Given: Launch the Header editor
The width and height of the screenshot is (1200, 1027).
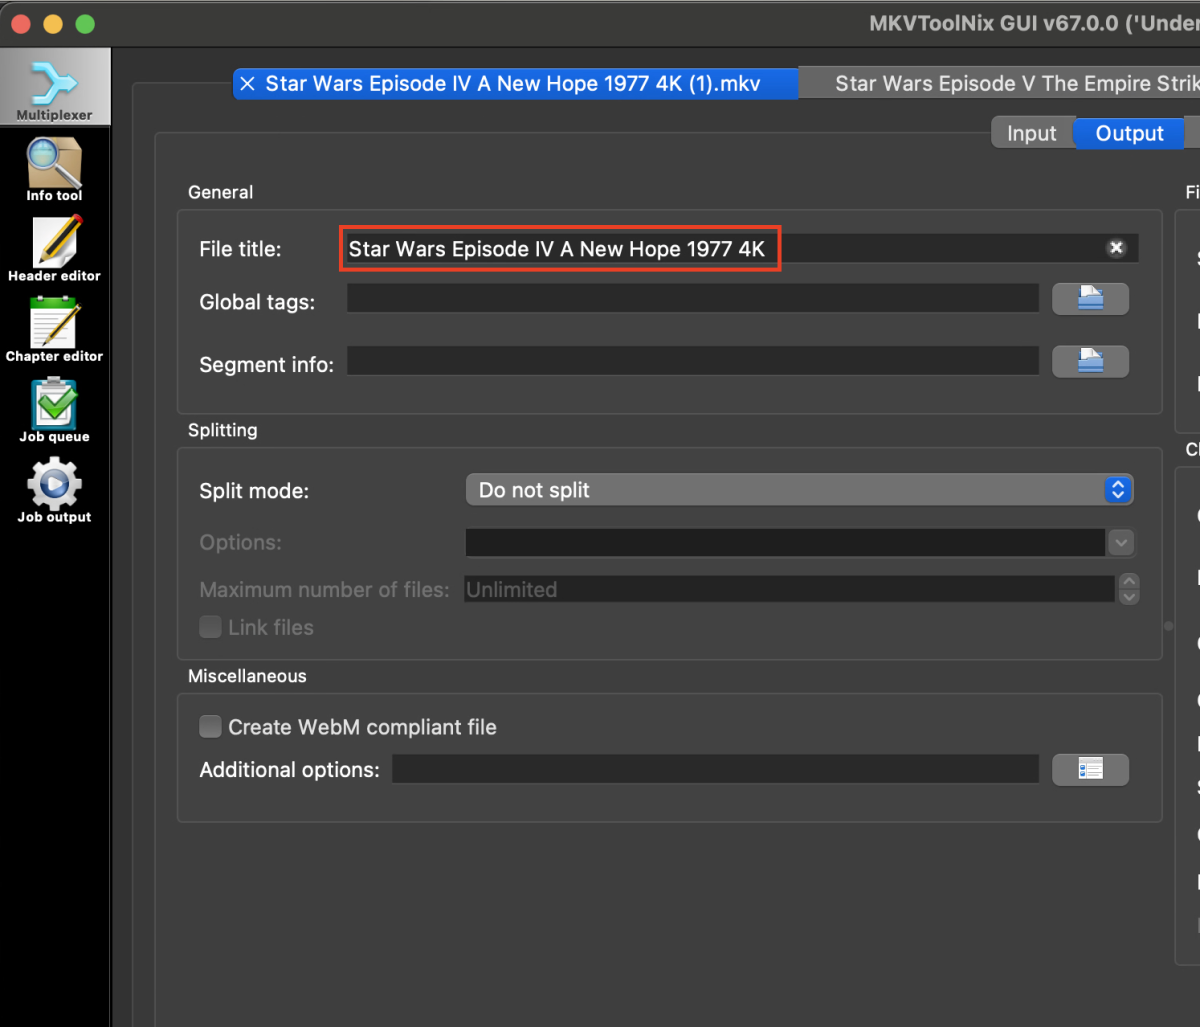Looking at the screenshot, I should (x=54, y=250).
